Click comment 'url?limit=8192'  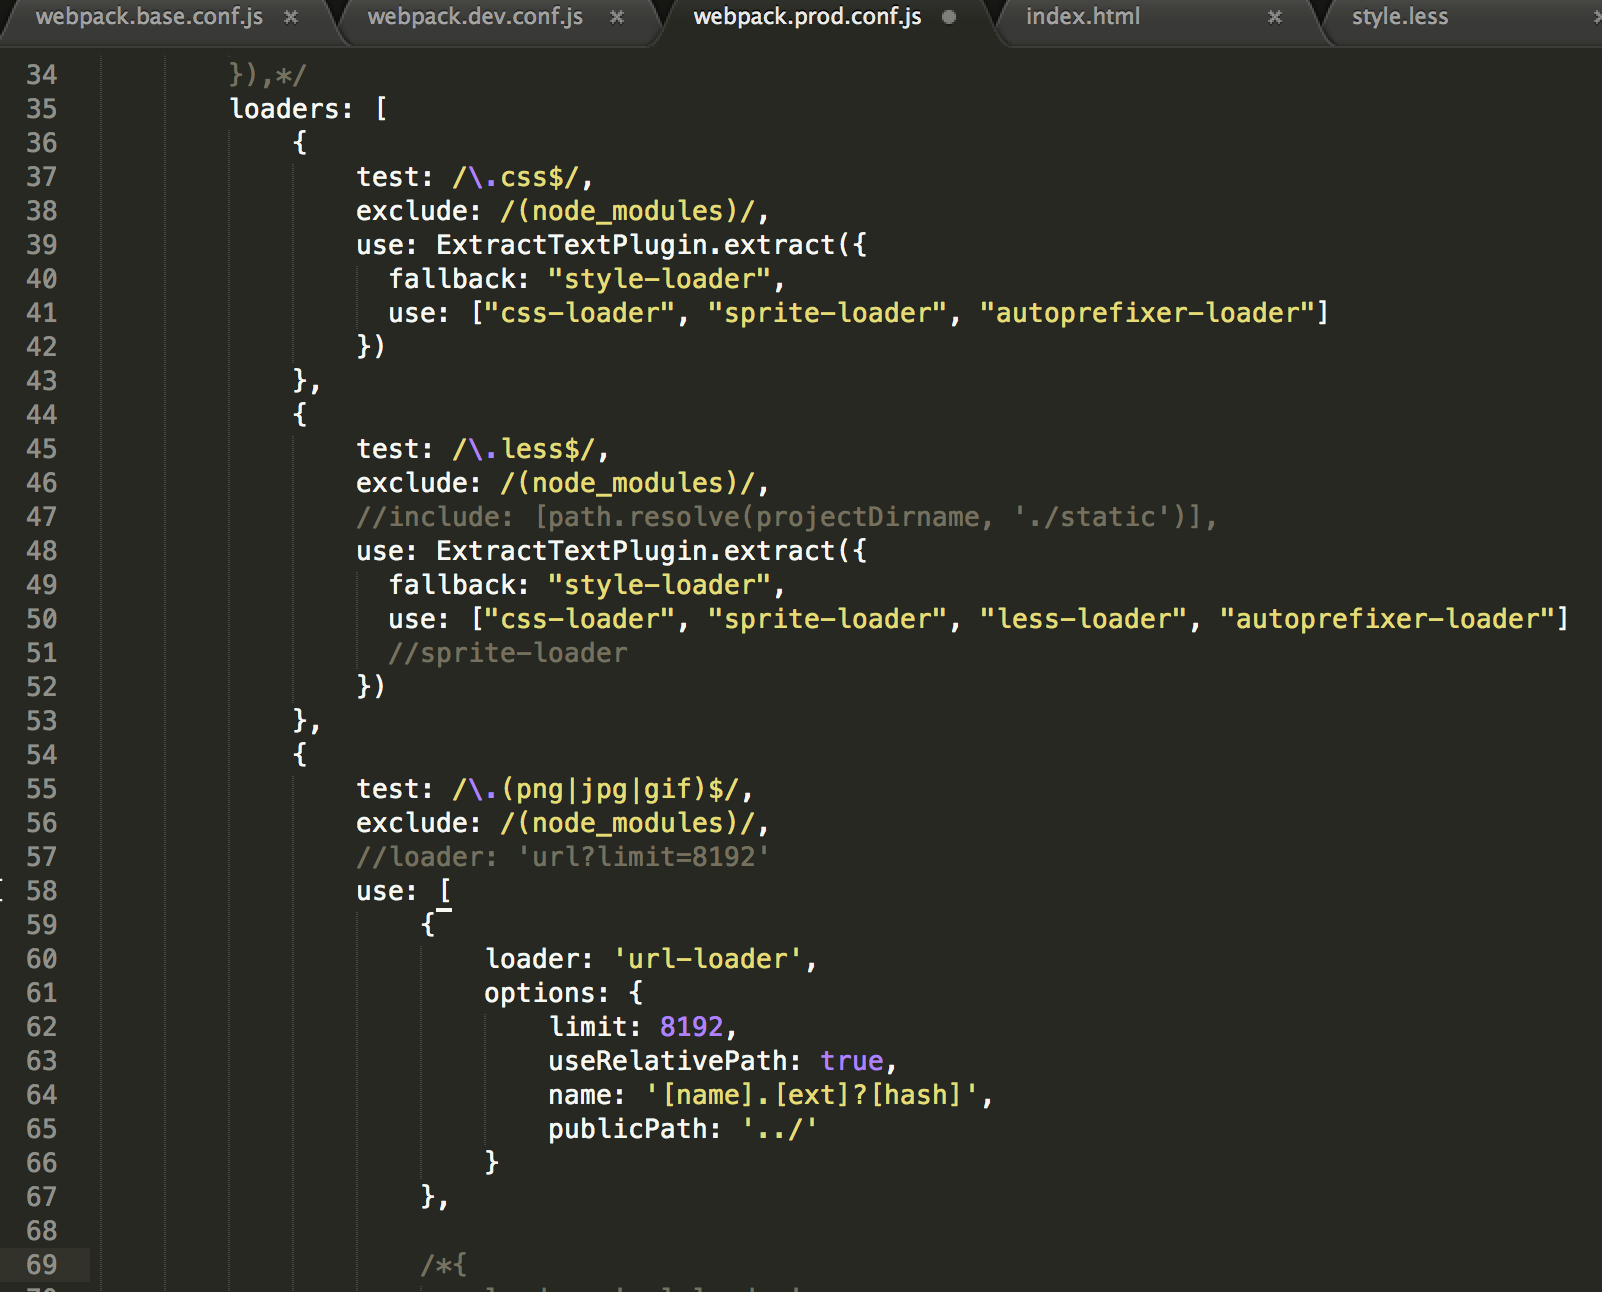[643, 857]
